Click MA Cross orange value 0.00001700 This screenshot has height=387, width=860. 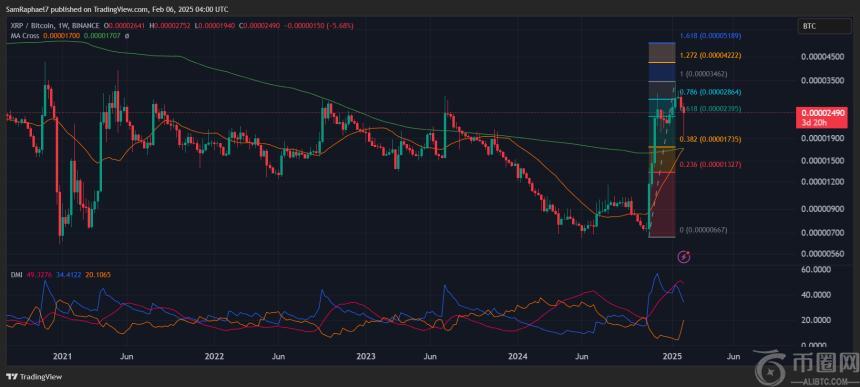(x=61, y=36)
